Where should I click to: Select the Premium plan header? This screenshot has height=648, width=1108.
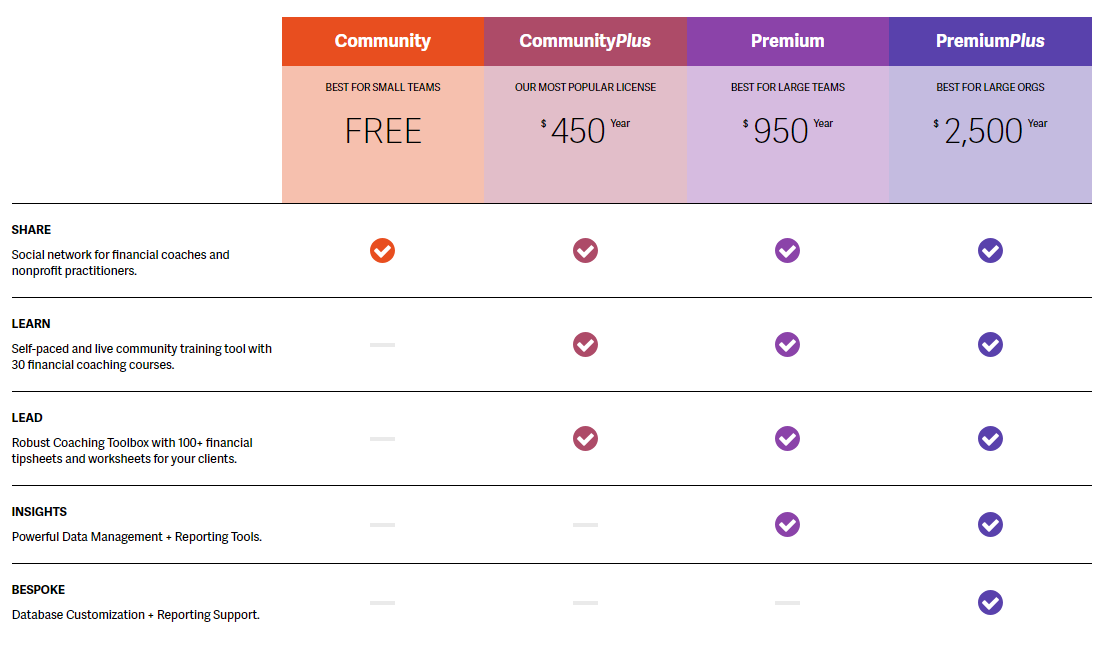click(x=787, y=41)
